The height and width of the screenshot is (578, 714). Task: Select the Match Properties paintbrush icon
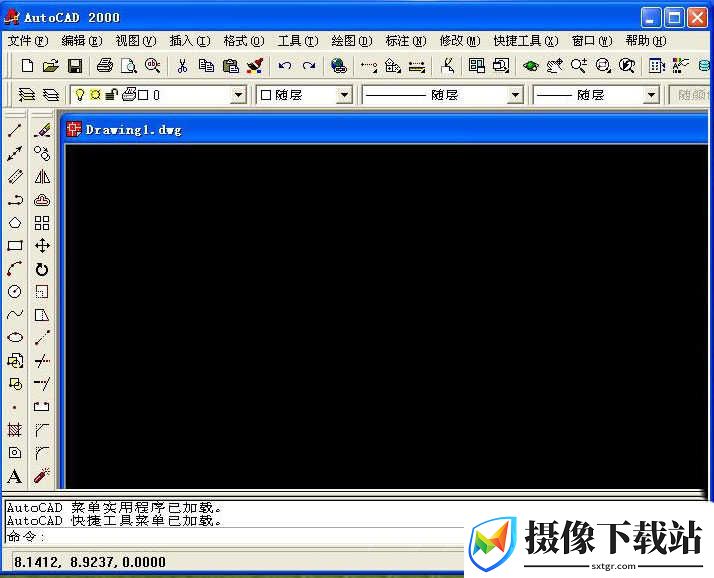click(x=255, y=66)
